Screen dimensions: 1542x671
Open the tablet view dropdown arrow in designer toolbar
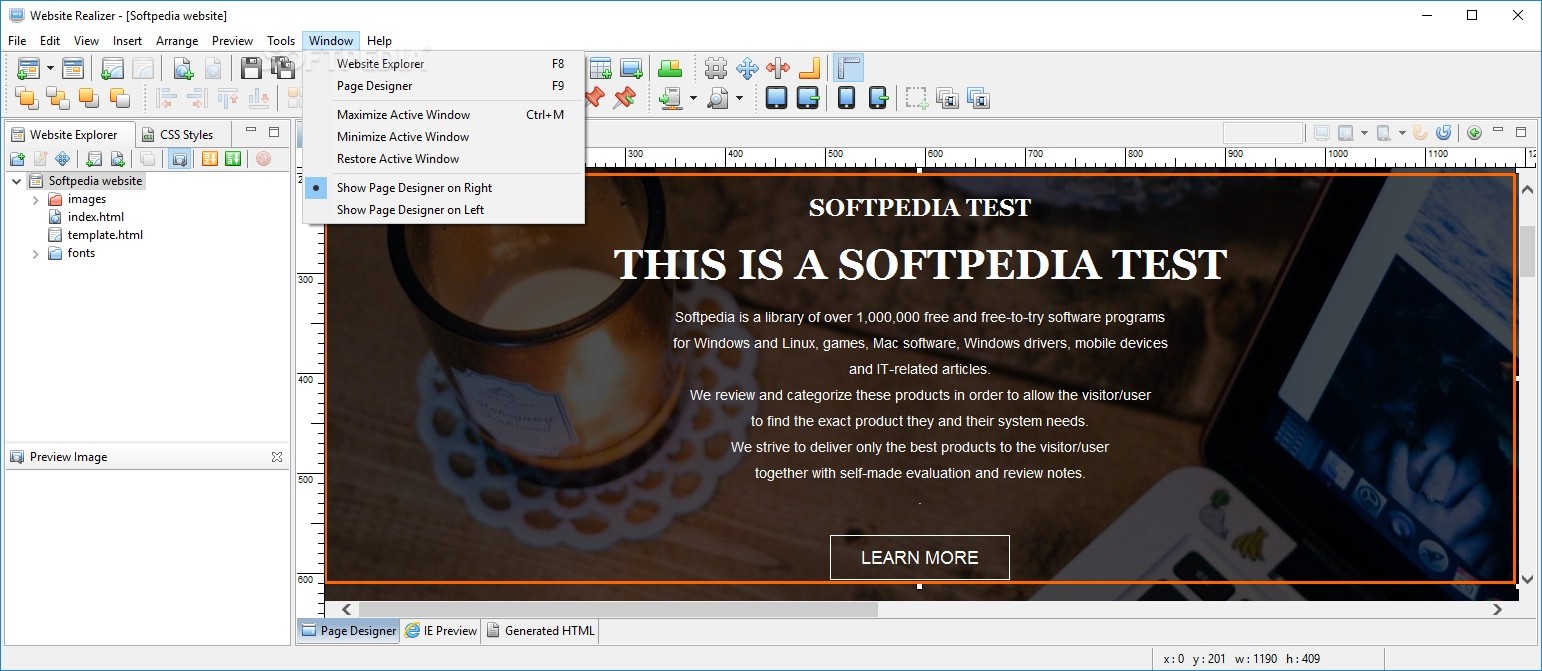(1364, 133)
